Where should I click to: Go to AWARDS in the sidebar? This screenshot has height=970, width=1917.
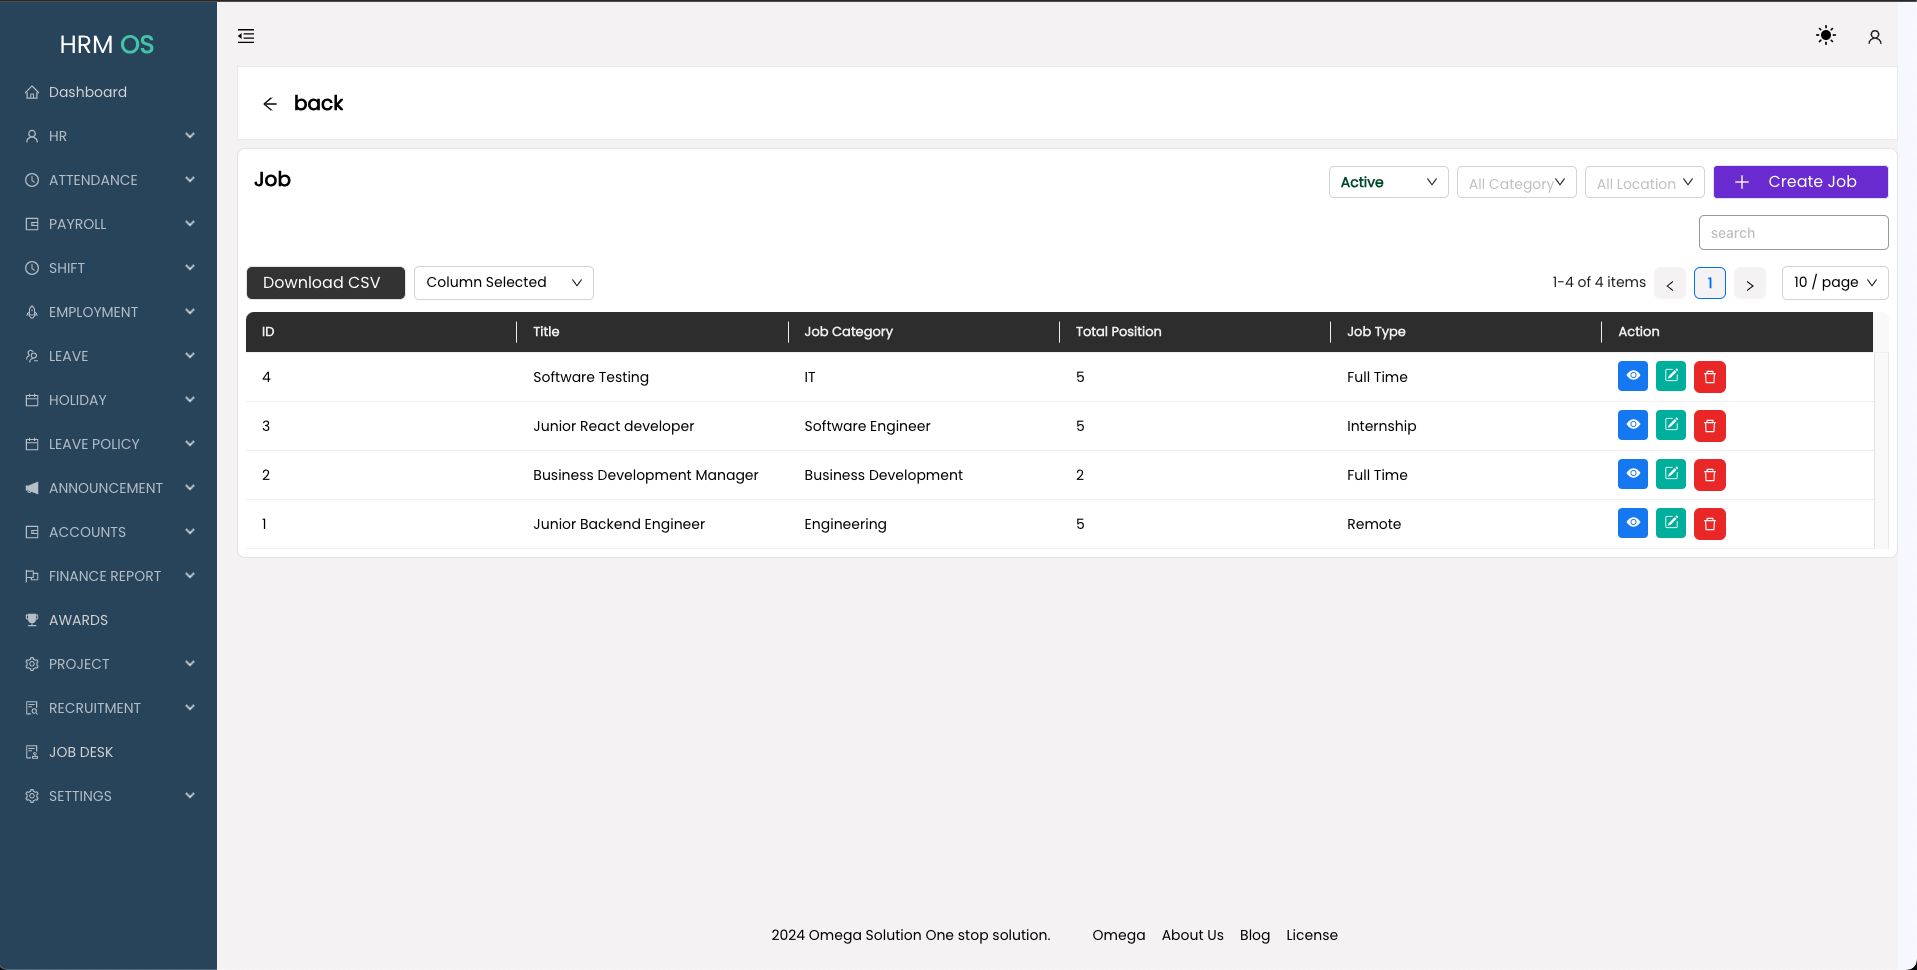tap(78, 620)
